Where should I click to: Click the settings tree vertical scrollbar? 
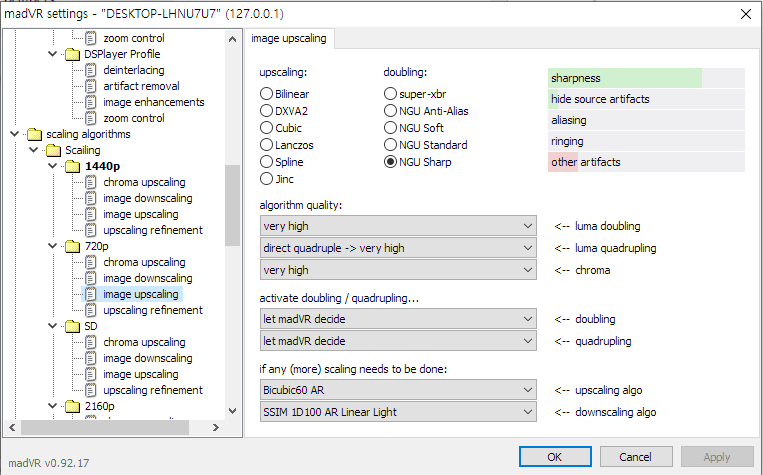233,230
